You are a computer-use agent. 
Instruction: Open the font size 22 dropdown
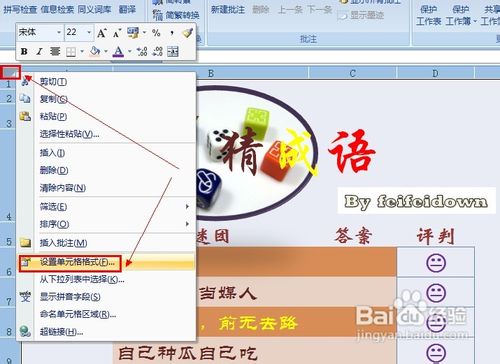89,32
